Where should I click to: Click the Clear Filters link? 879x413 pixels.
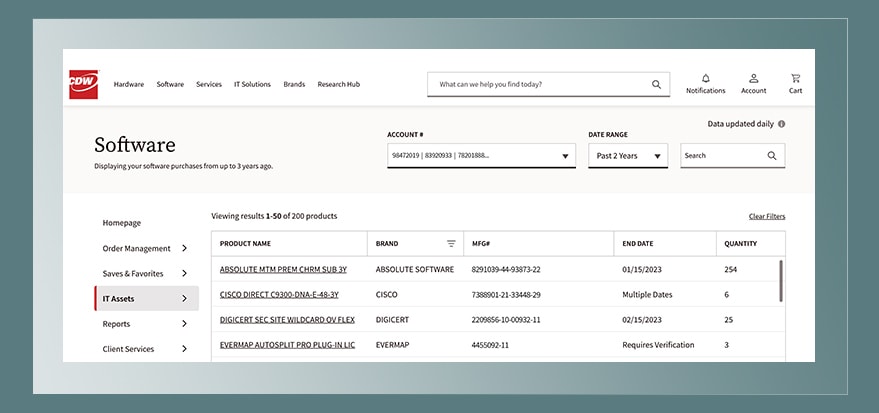tap(767, 216)
